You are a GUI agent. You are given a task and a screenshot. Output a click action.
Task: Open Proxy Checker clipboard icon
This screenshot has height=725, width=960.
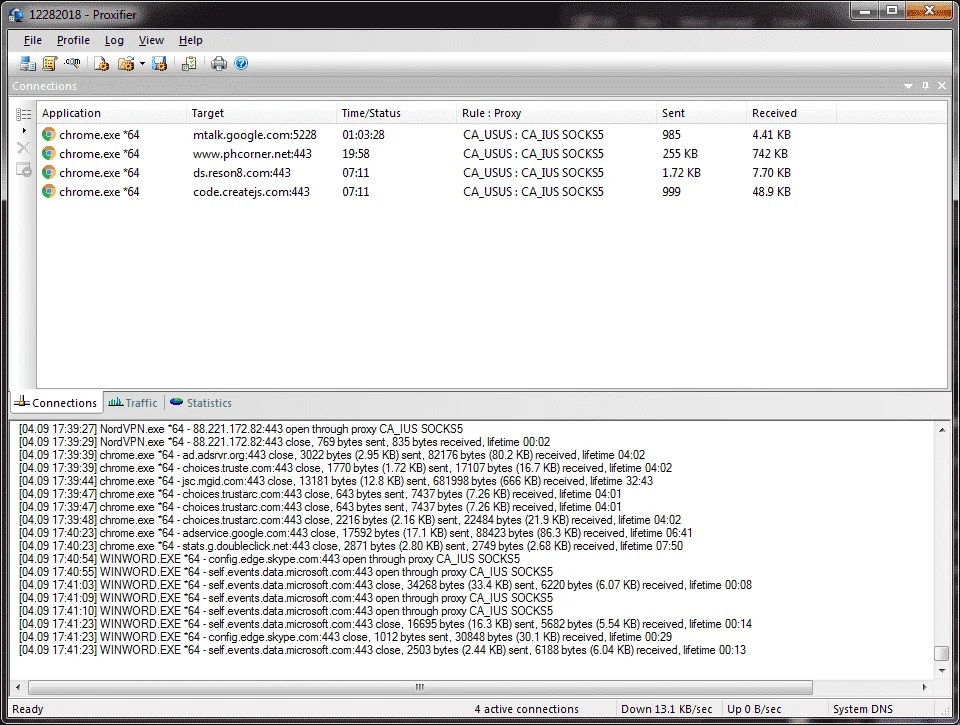189,63
